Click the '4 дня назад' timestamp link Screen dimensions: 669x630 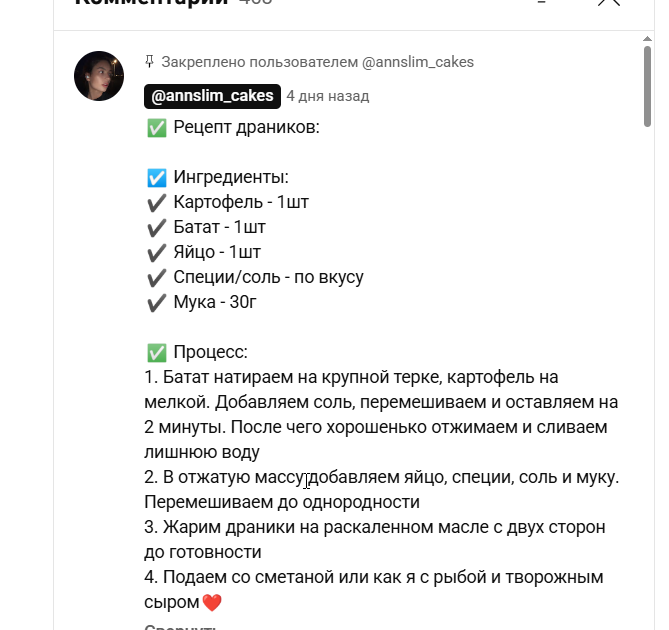(328, 96)
